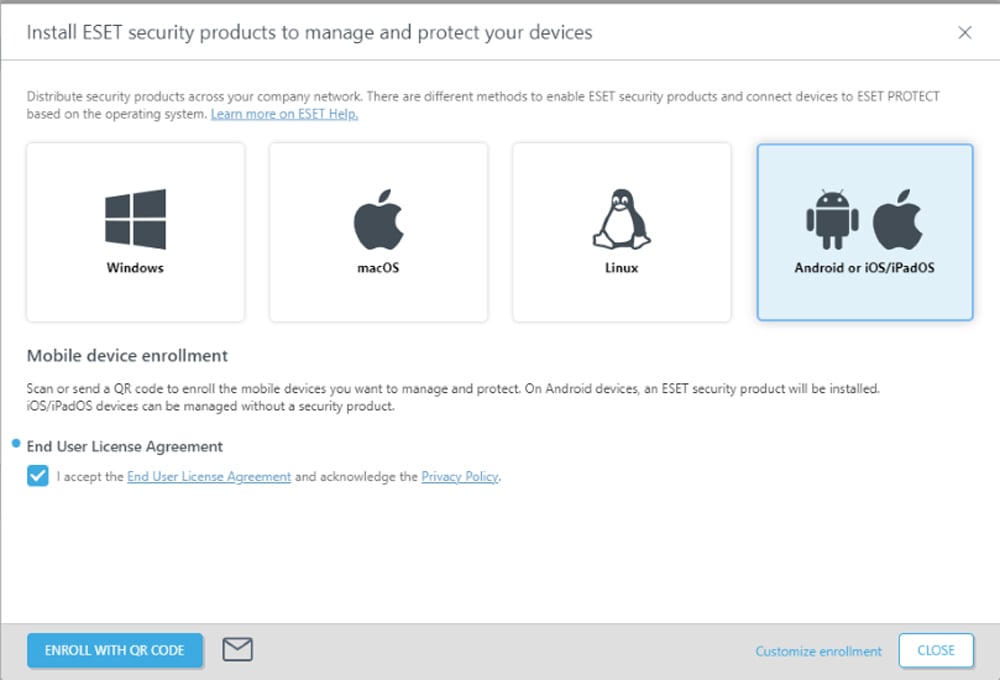The height and width of the screenshot is (680, 1000).
Task: Click the blue dot beside End User License Agreement
Action: (x=16, y=441)
